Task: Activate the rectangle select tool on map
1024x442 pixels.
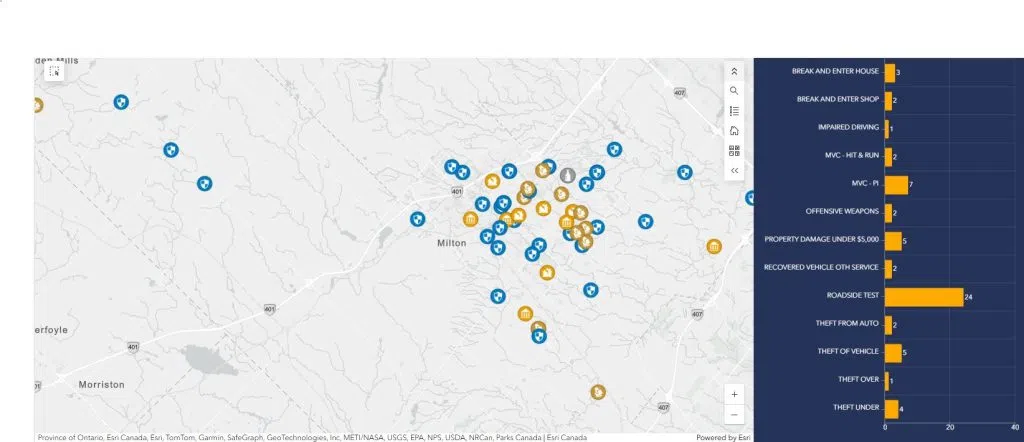Action: [54, 72]
